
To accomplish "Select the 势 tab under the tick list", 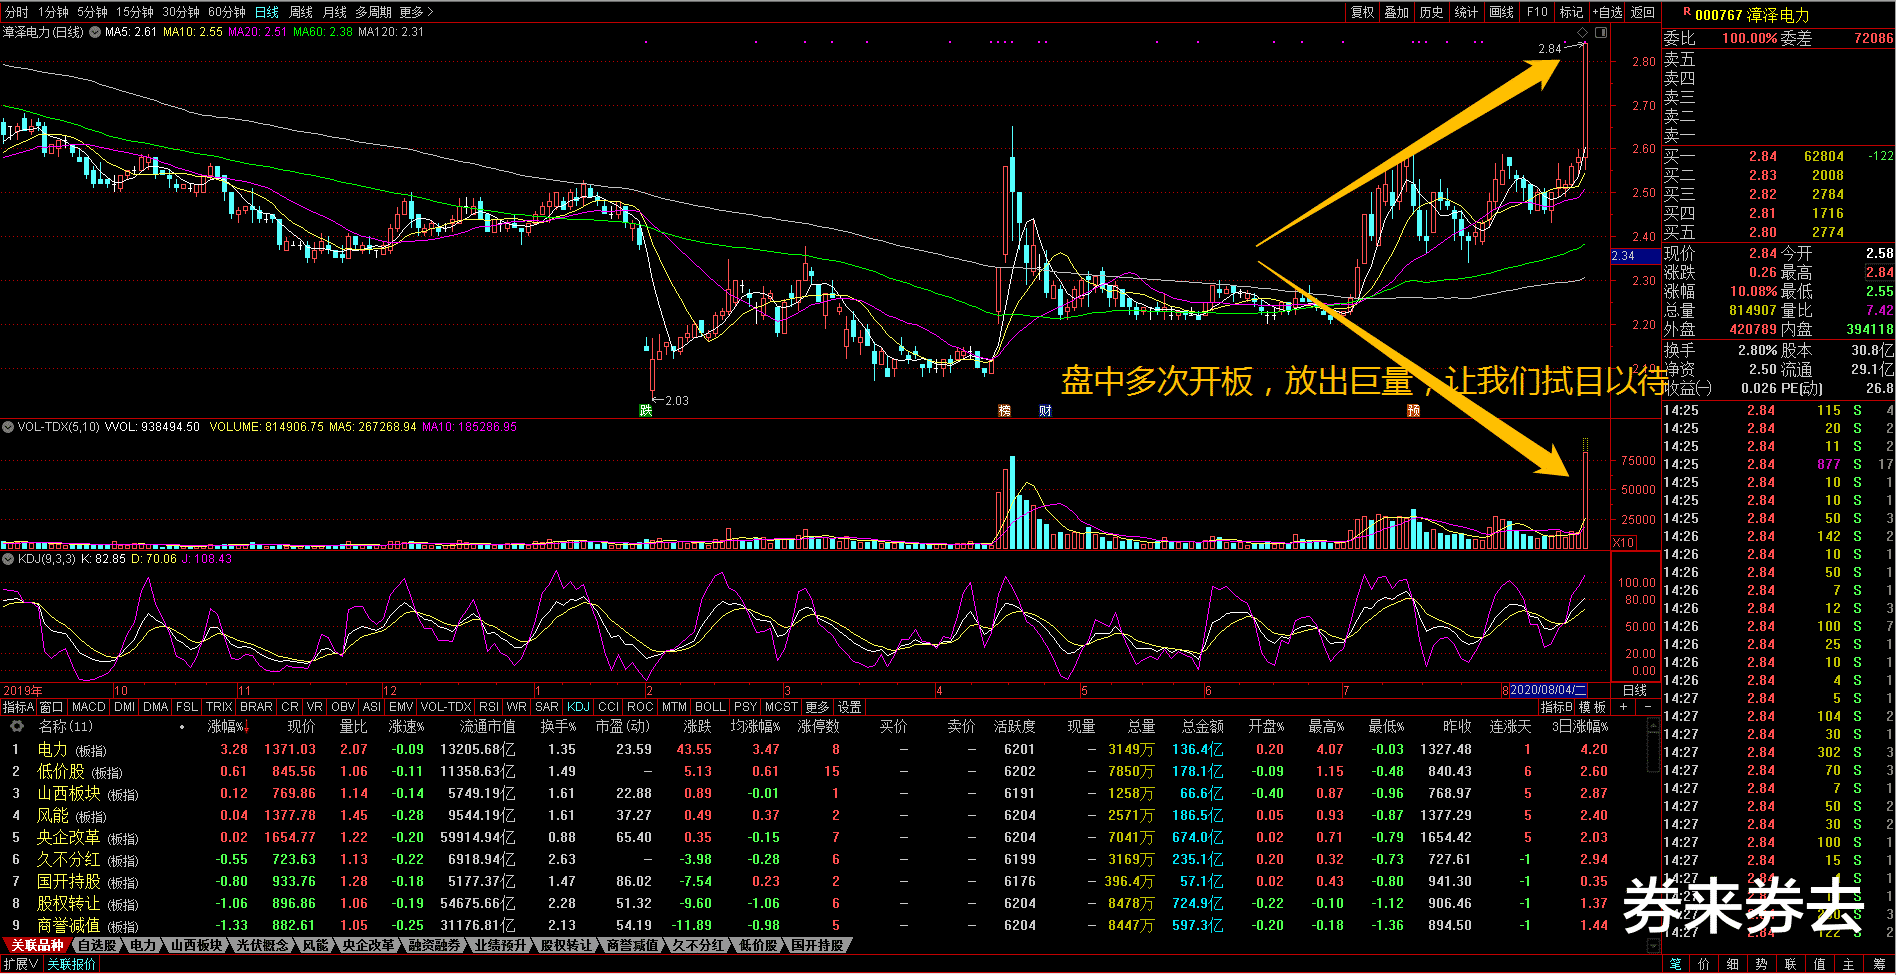I will coord(1761,964).
